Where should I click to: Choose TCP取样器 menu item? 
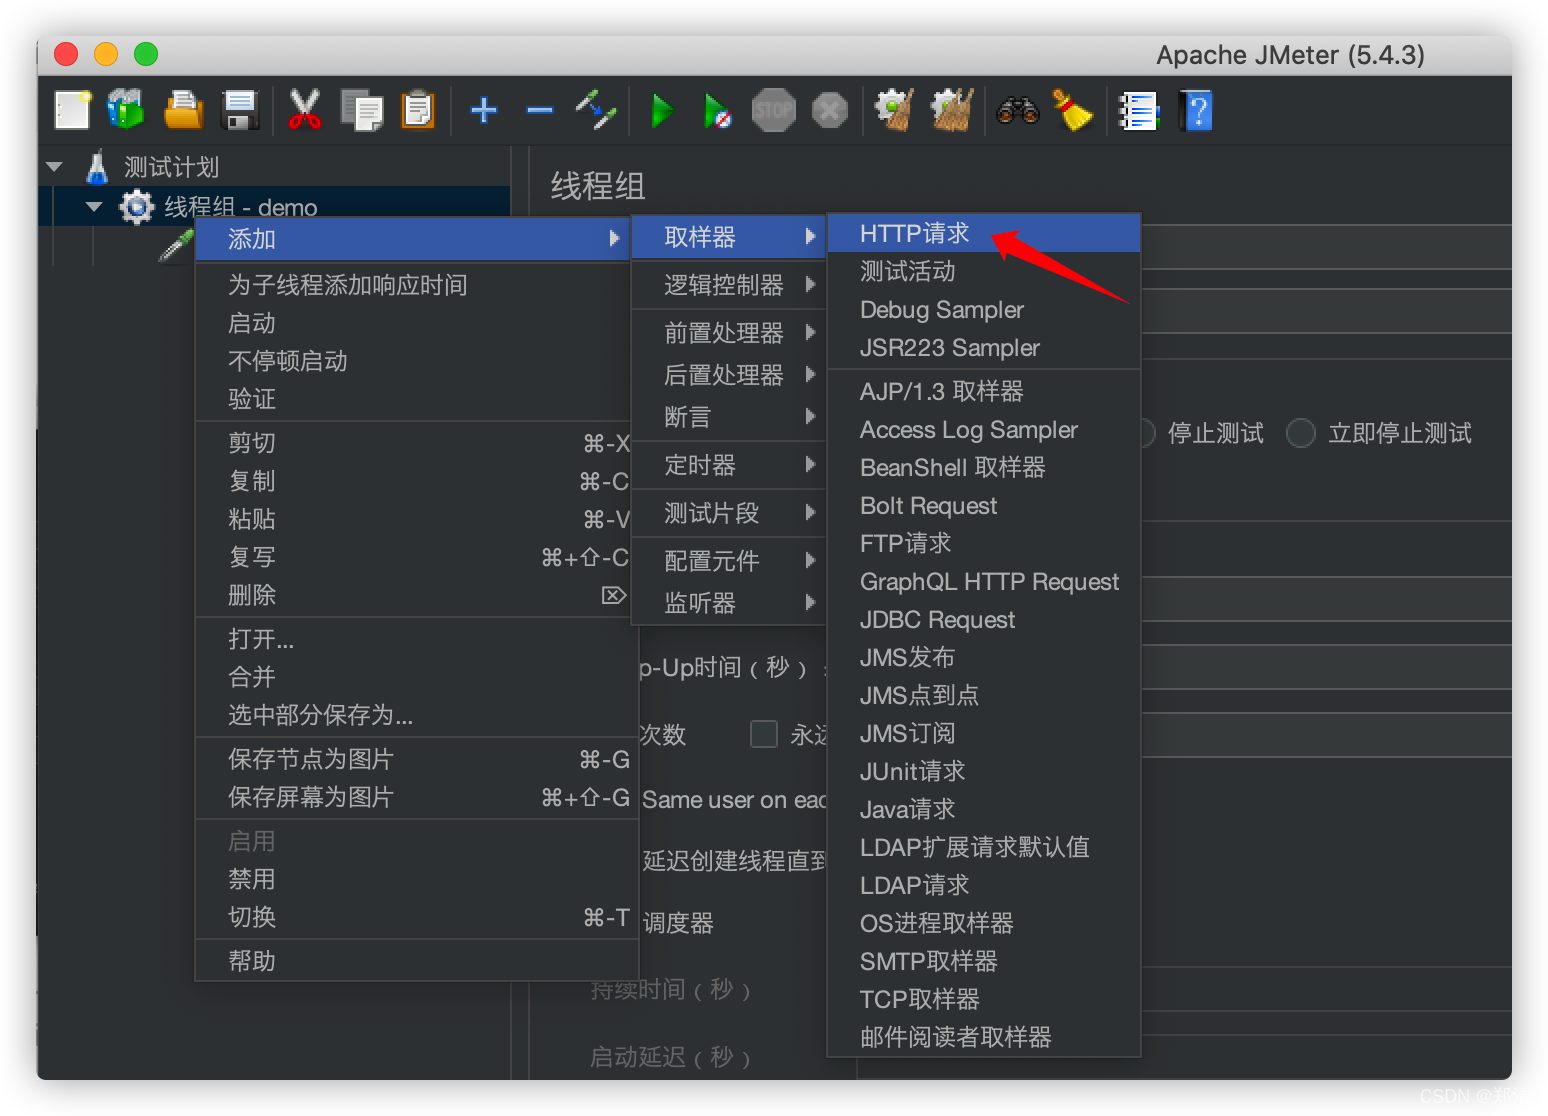click(x=984, y=1000)
